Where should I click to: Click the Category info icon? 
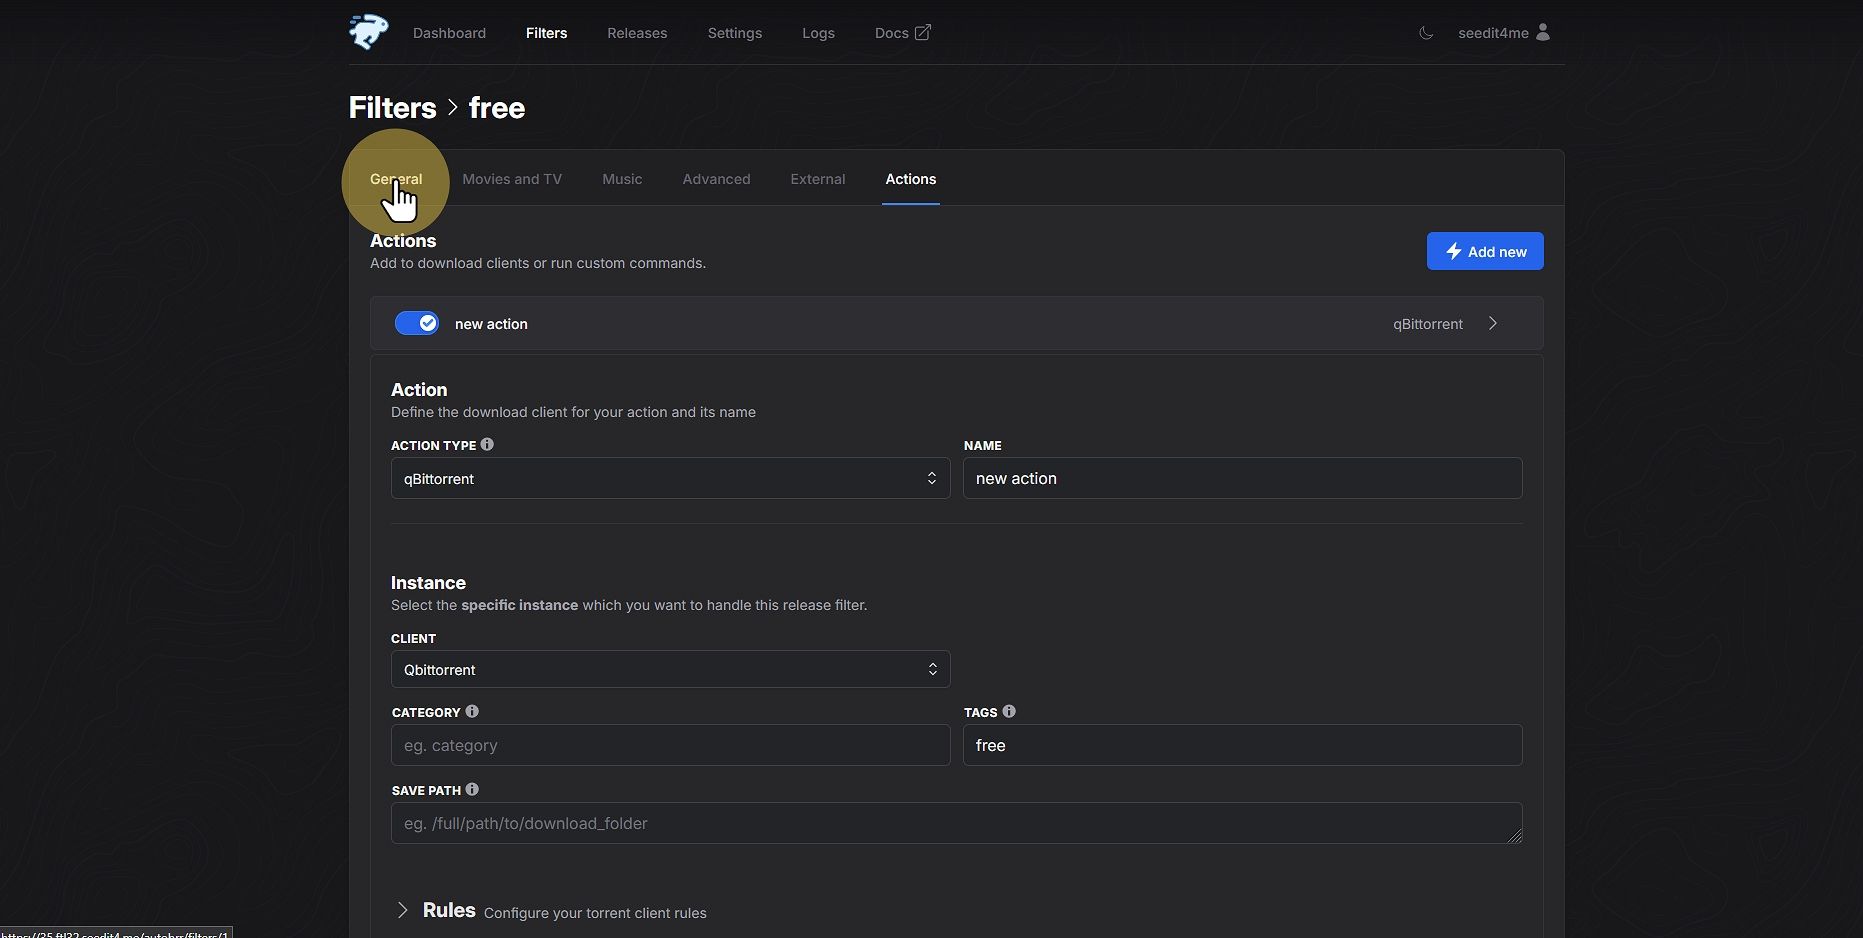472,711
